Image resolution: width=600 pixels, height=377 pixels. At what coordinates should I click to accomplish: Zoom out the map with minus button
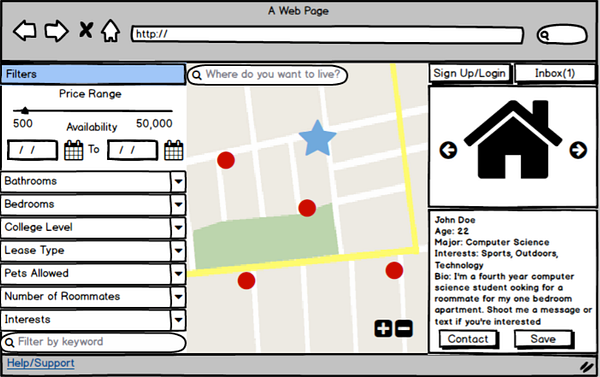pos(404,328)
